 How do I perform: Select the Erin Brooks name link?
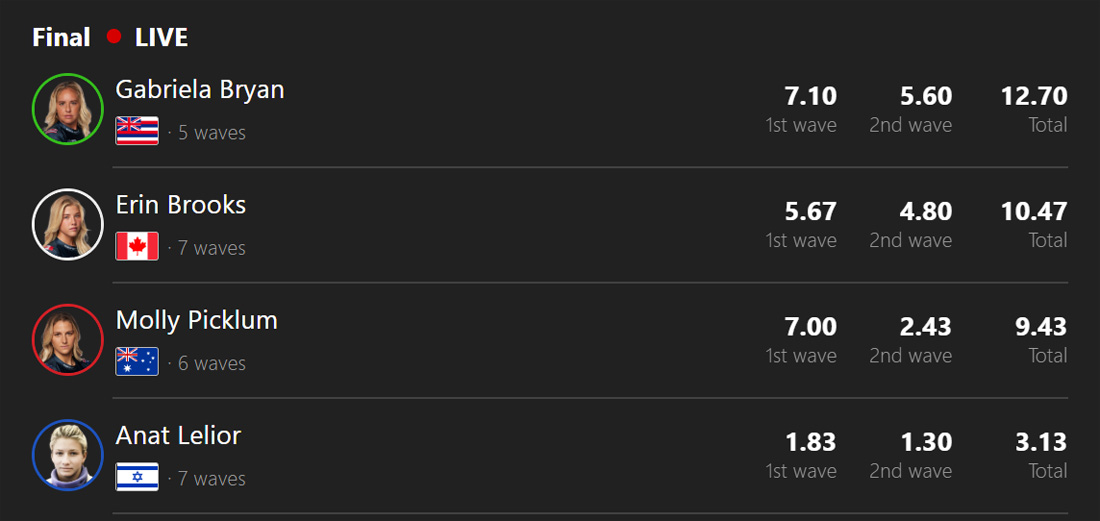(181, 205)
